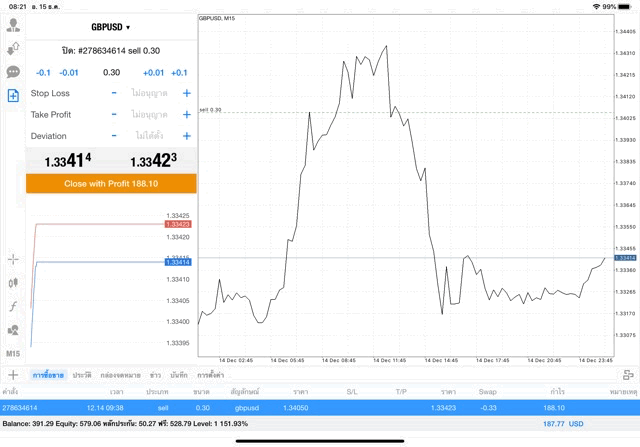Edit the Stop Loss value field
Viewport: 640px width, 447px height.
[x=149, y=93]
